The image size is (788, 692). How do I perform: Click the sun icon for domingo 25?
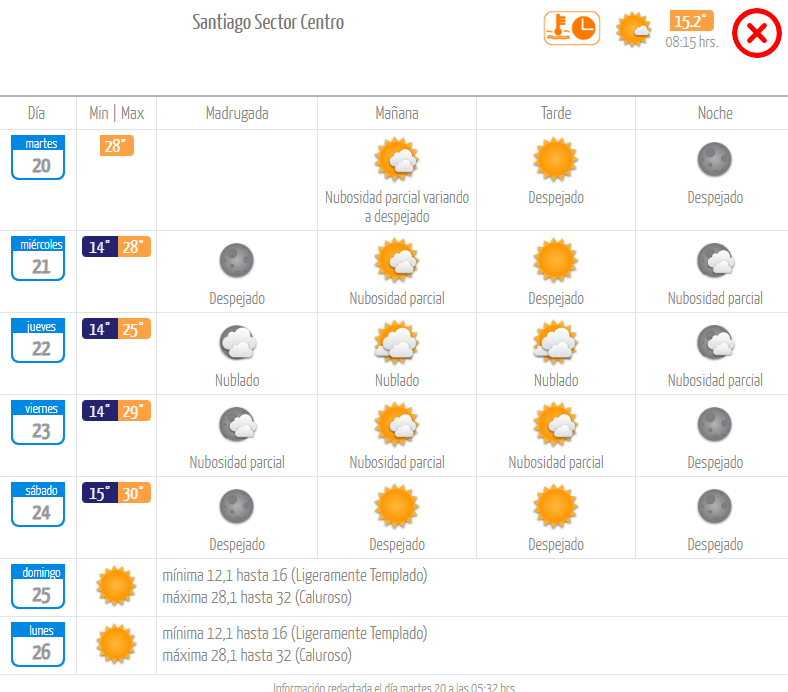point(116,586)
